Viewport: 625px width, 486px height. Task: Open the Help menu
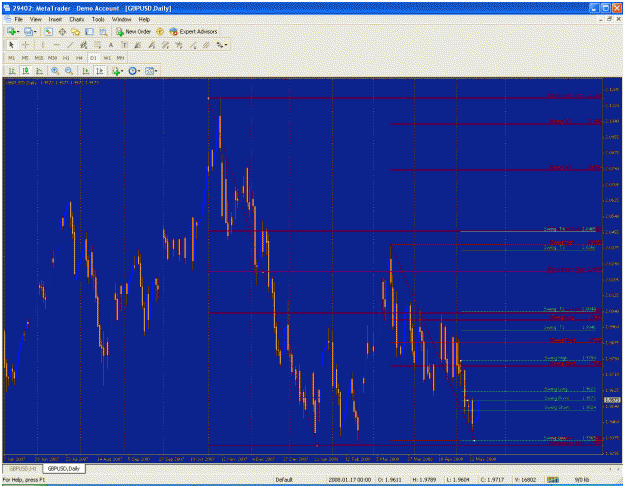click(144, 19)
